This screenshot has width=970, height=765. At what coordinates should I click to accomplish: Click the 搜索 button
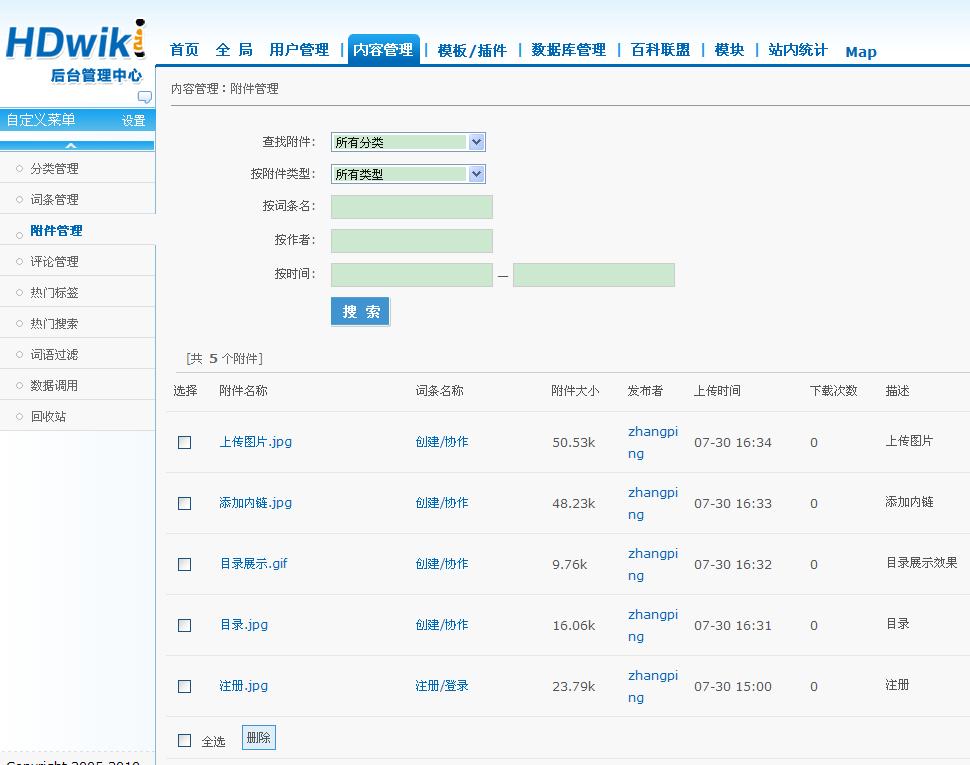pyautogui.click(x=360, y=311)
